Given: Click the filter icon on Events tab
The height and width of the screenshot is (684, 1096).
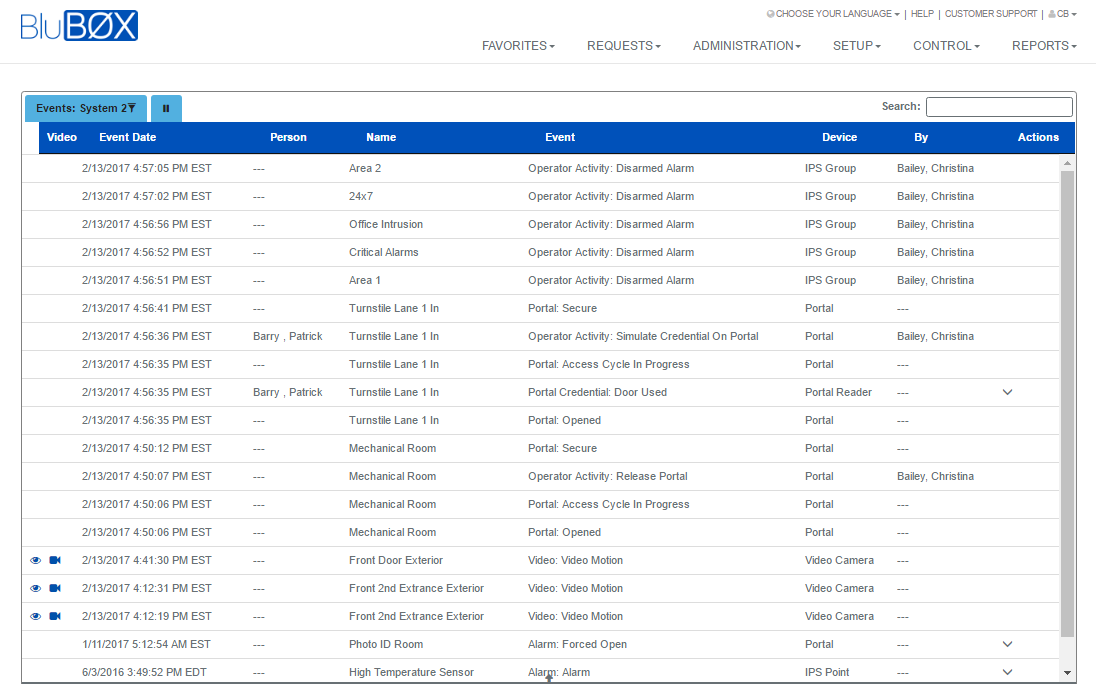Looking at the screenshot, I should tap(132, 108).
